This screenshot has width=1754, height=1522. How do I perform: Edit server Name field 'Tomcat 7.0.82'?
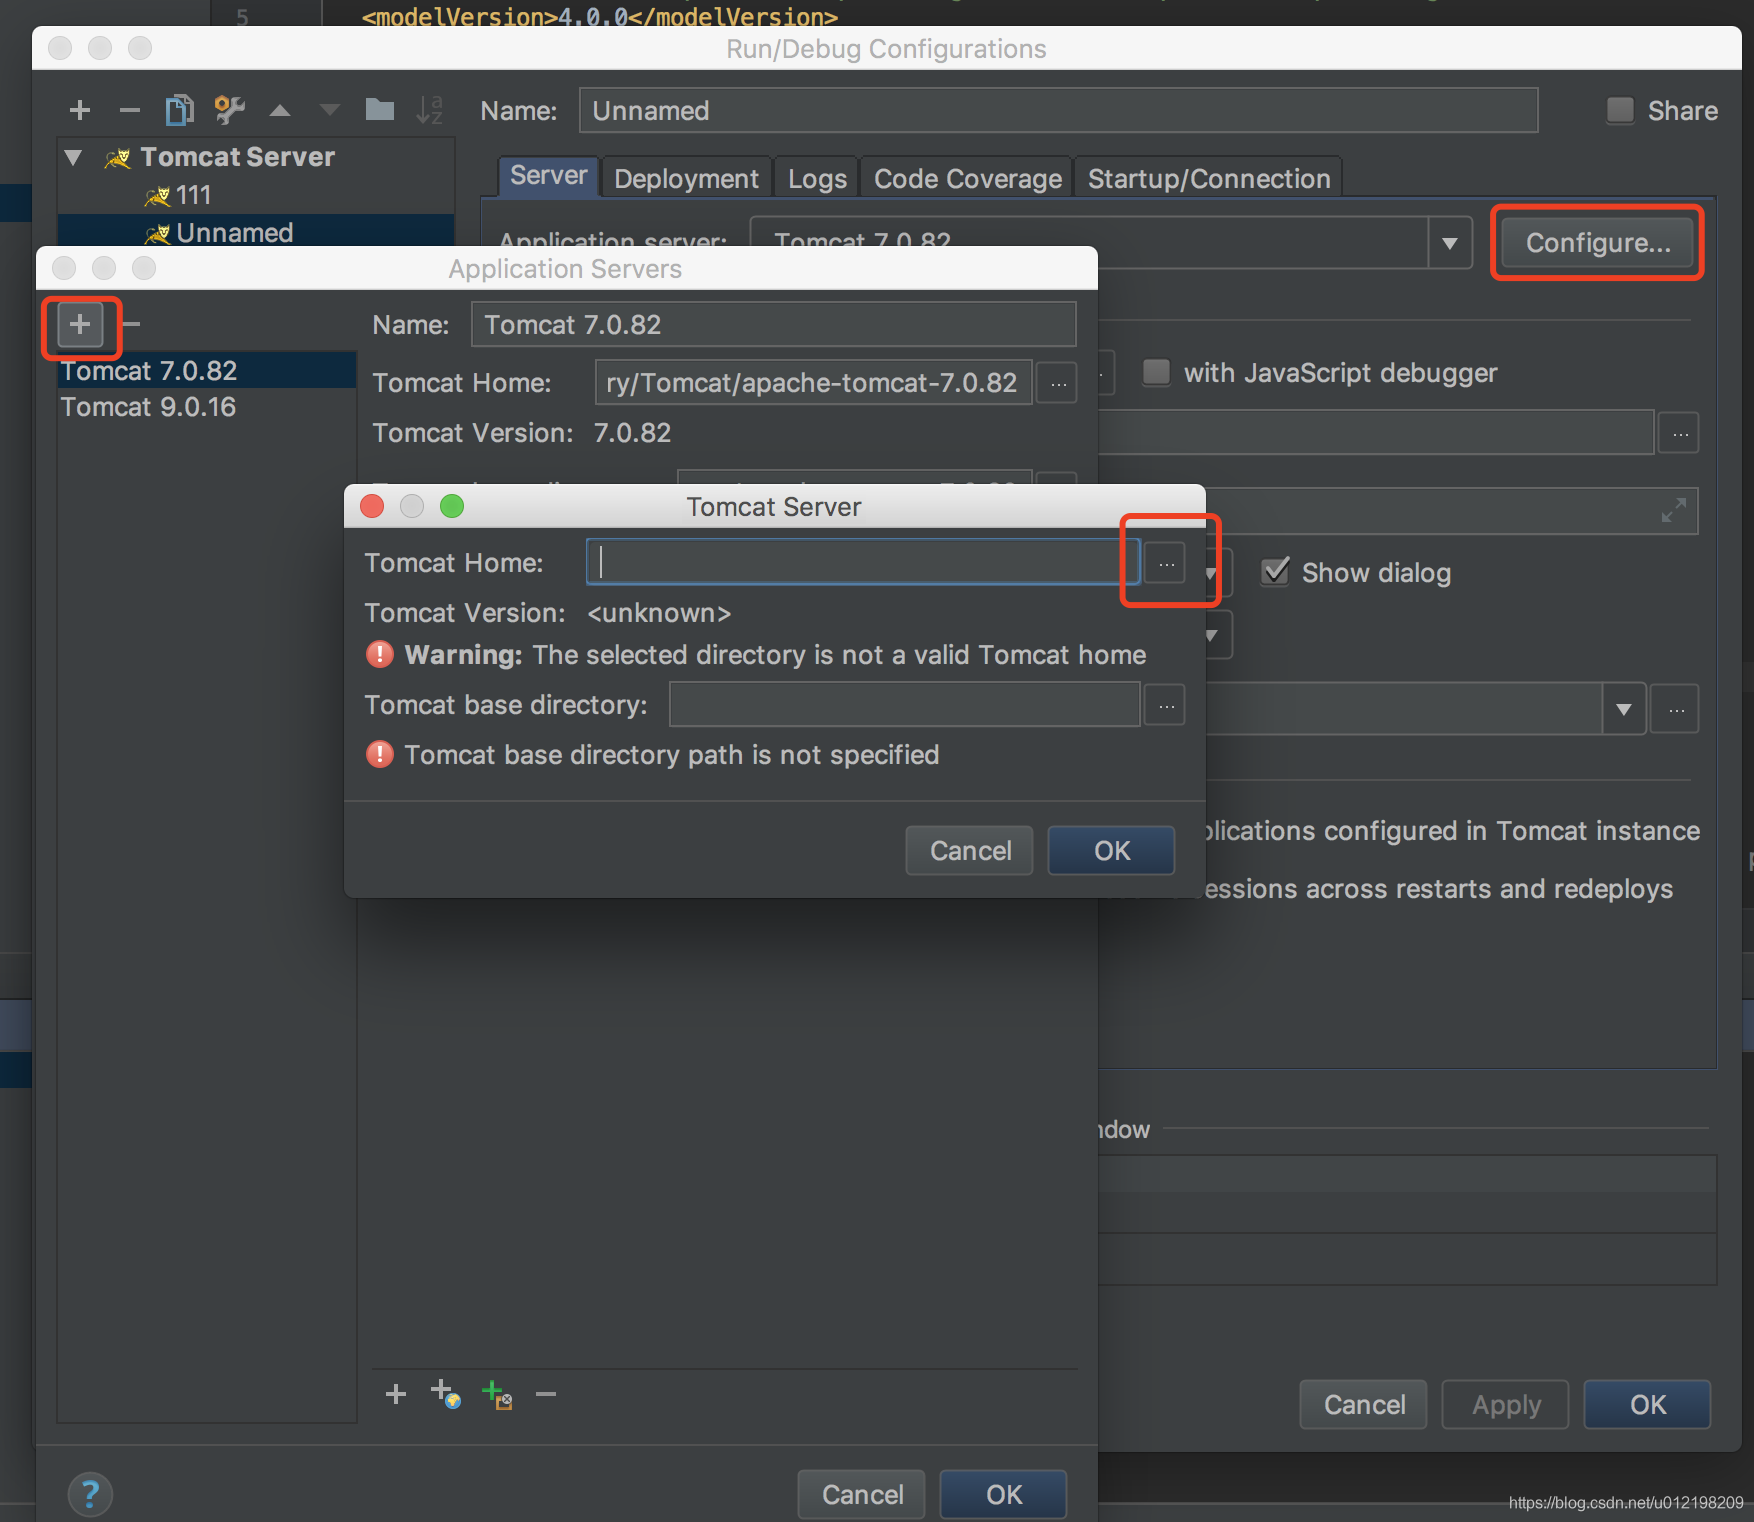(773, 325)
